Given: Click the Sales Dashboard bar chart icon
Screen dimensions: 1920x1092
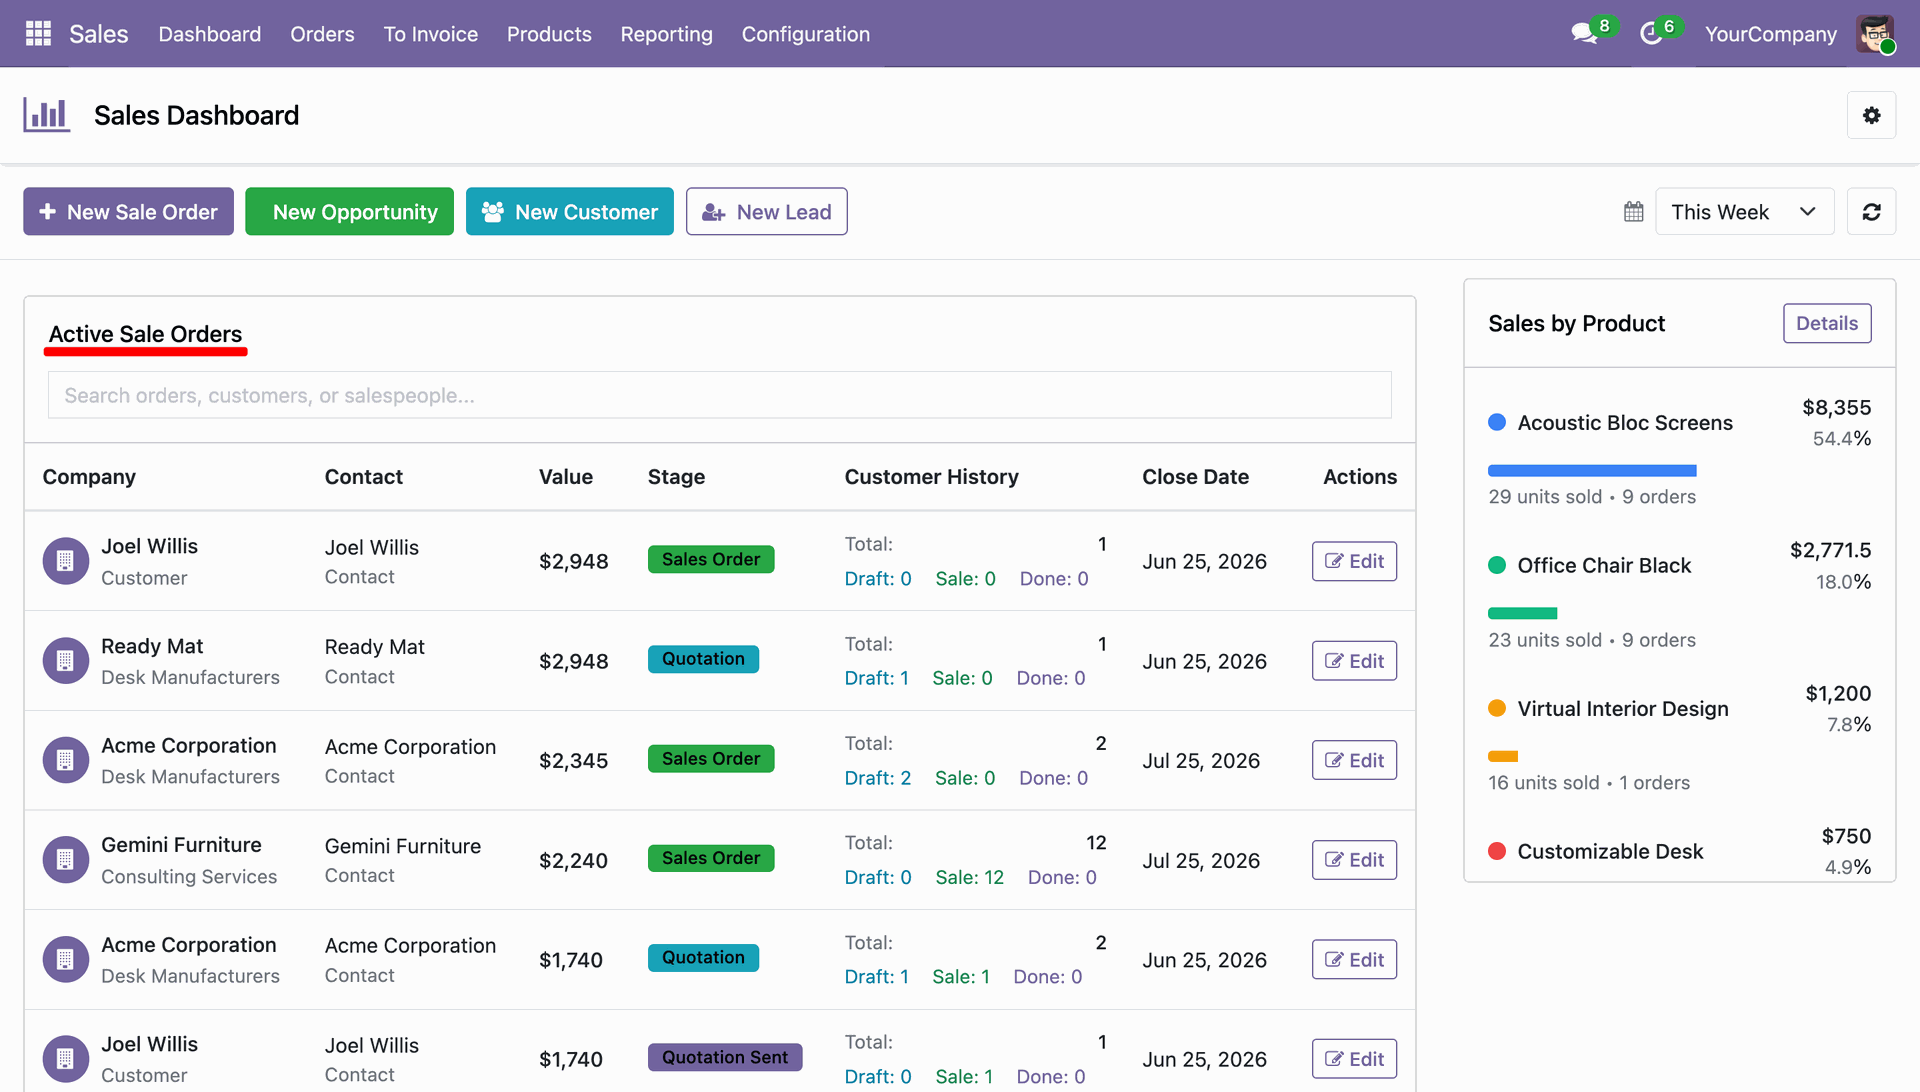Looking at the screenshot, I should click(47, 115).
